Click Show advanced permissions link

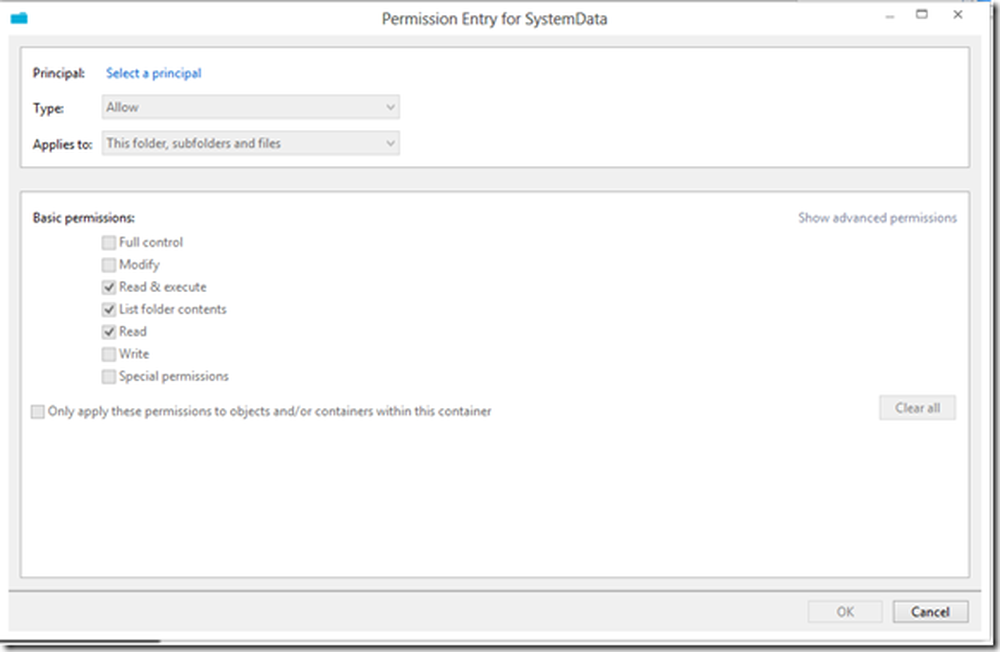[877, 217]
